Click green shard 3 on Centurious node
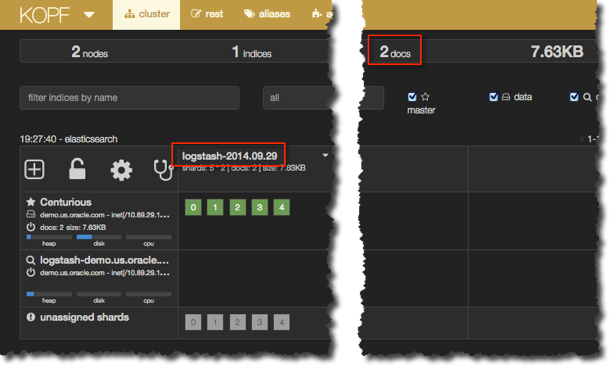The height and width of the screenshot is (366, 610). [259, 207]
